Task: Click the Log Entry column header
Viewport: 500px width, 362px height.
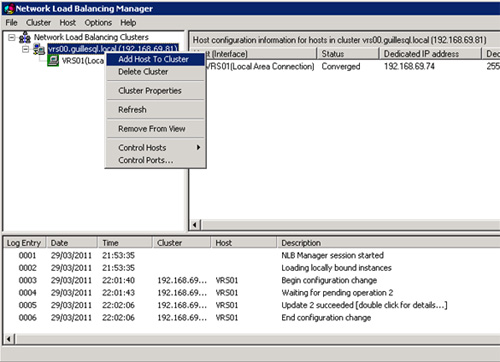Action: (24, 243)
